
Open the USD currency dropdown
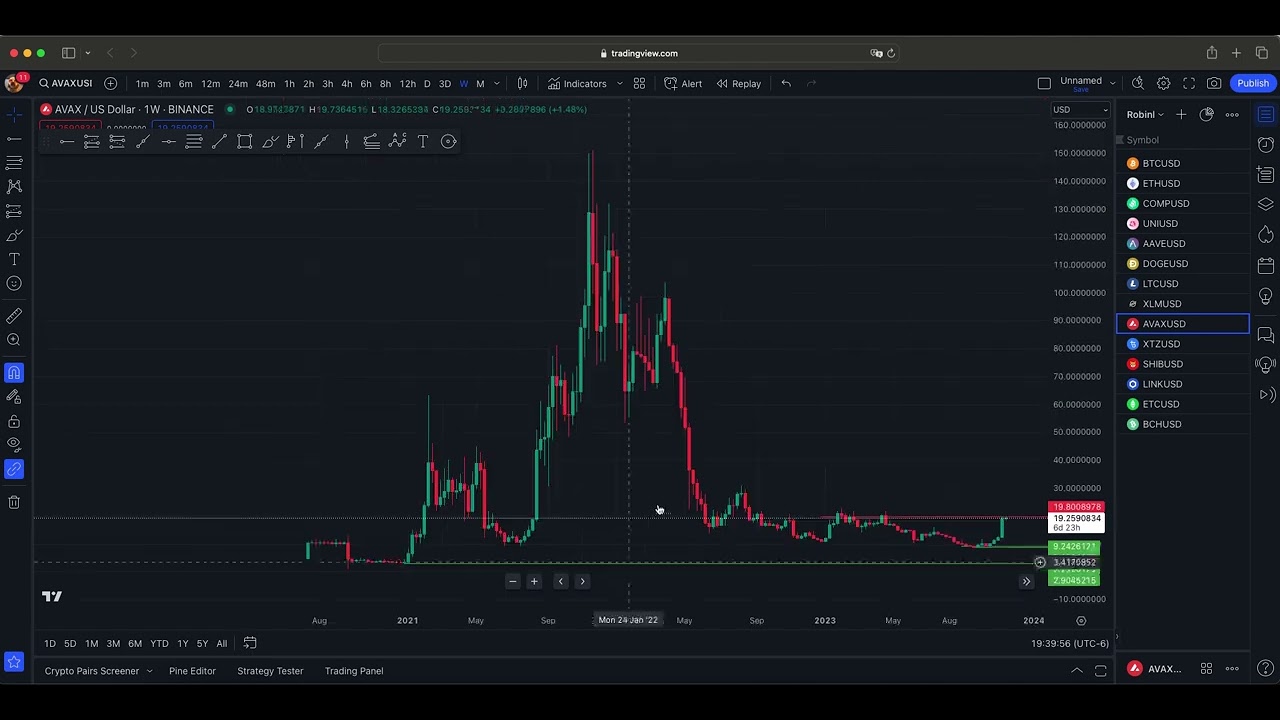pyautogui.click(x=1080, y=110)
